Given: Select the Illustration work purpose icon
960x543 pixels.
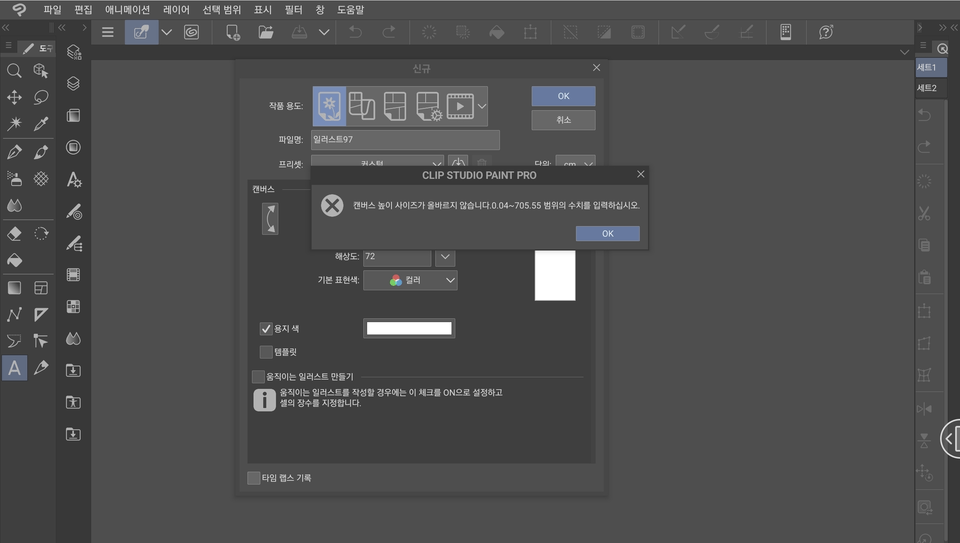Looking at the screenshot, I should pyautogui.click(x=329, y=106).
